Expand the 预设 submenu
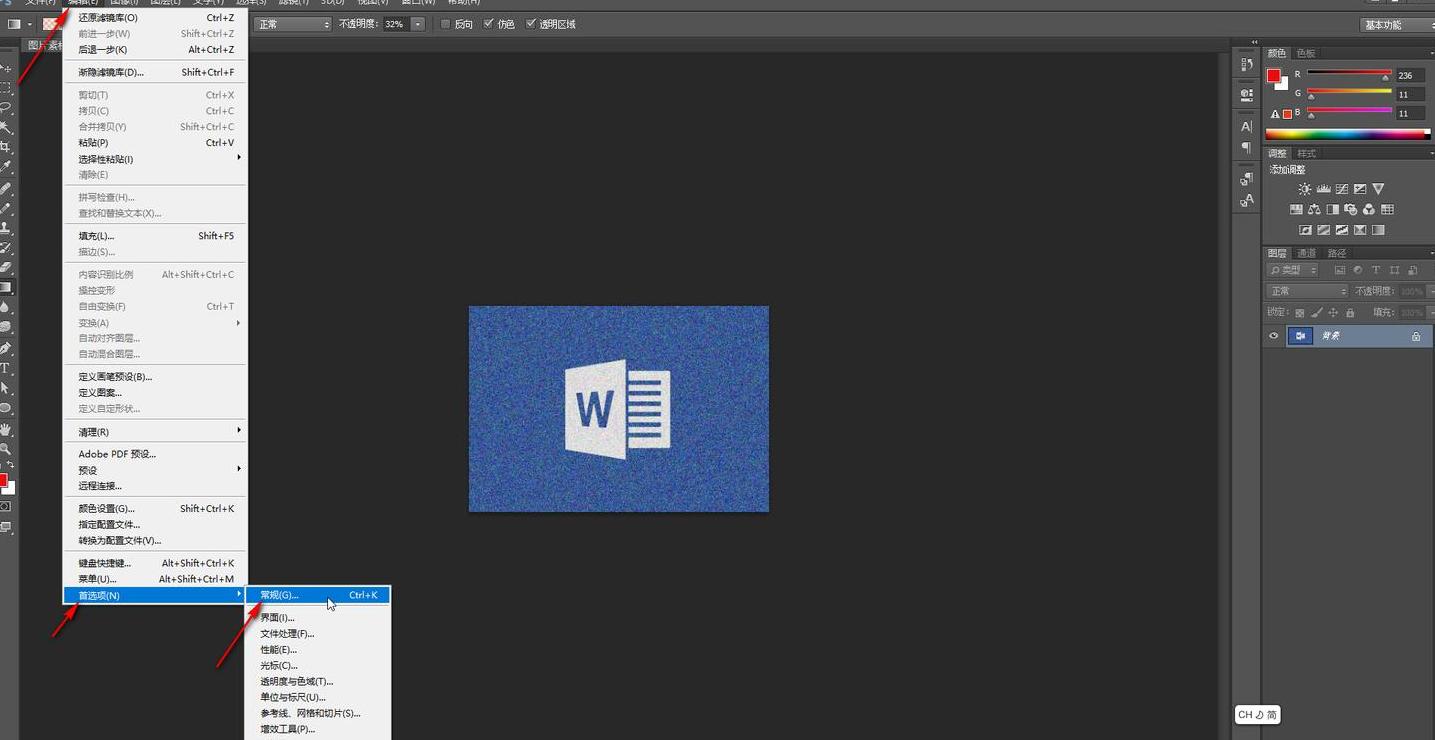This screenshot has height=740, width=1435. tap(155, 470)
